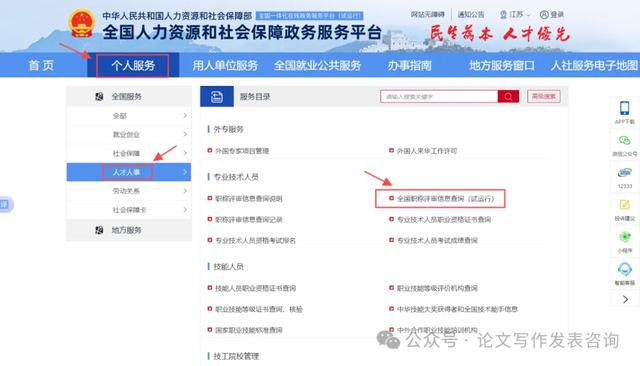640x366 pixels.
Task: Open 国家职业技能标准查询 link
Action: 249,330
